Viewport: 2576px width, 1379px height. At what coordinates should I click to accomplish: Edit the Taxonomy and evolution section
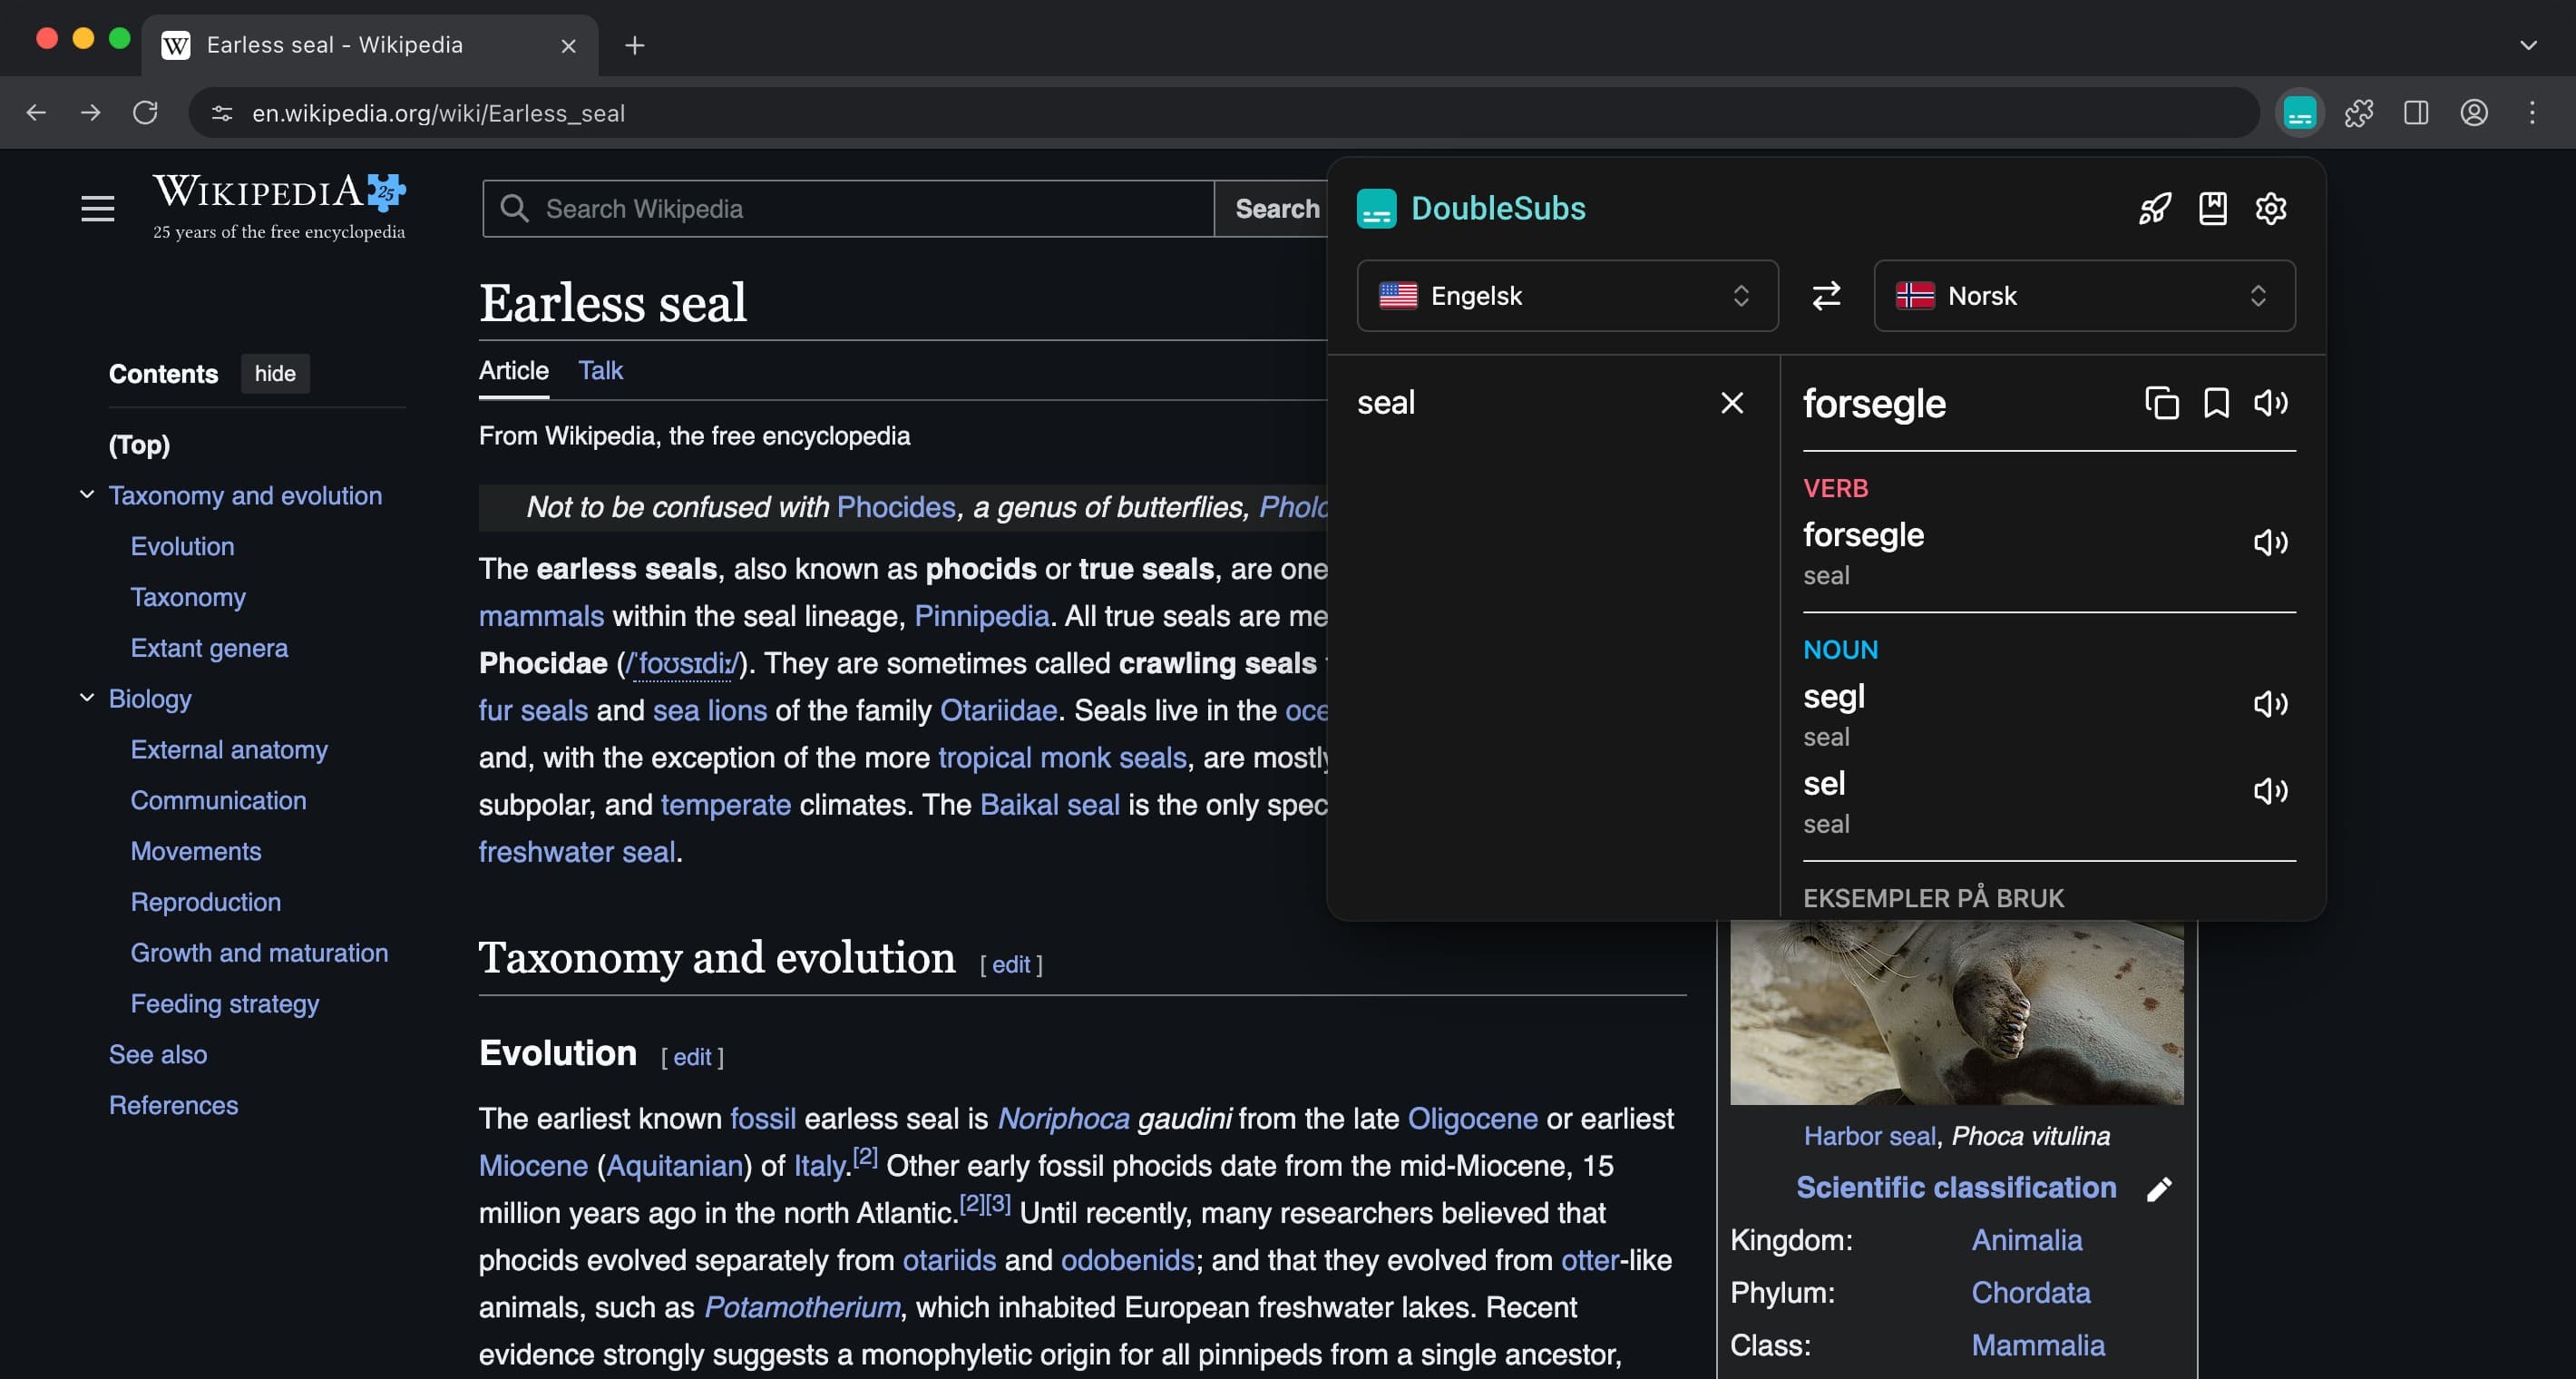tap(1011, 965)
